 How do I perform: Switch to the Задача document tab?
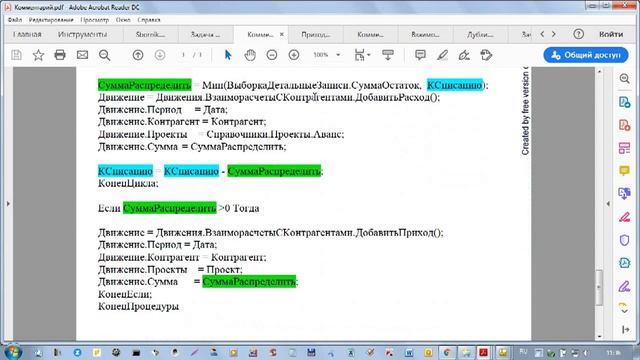(205, 35)
